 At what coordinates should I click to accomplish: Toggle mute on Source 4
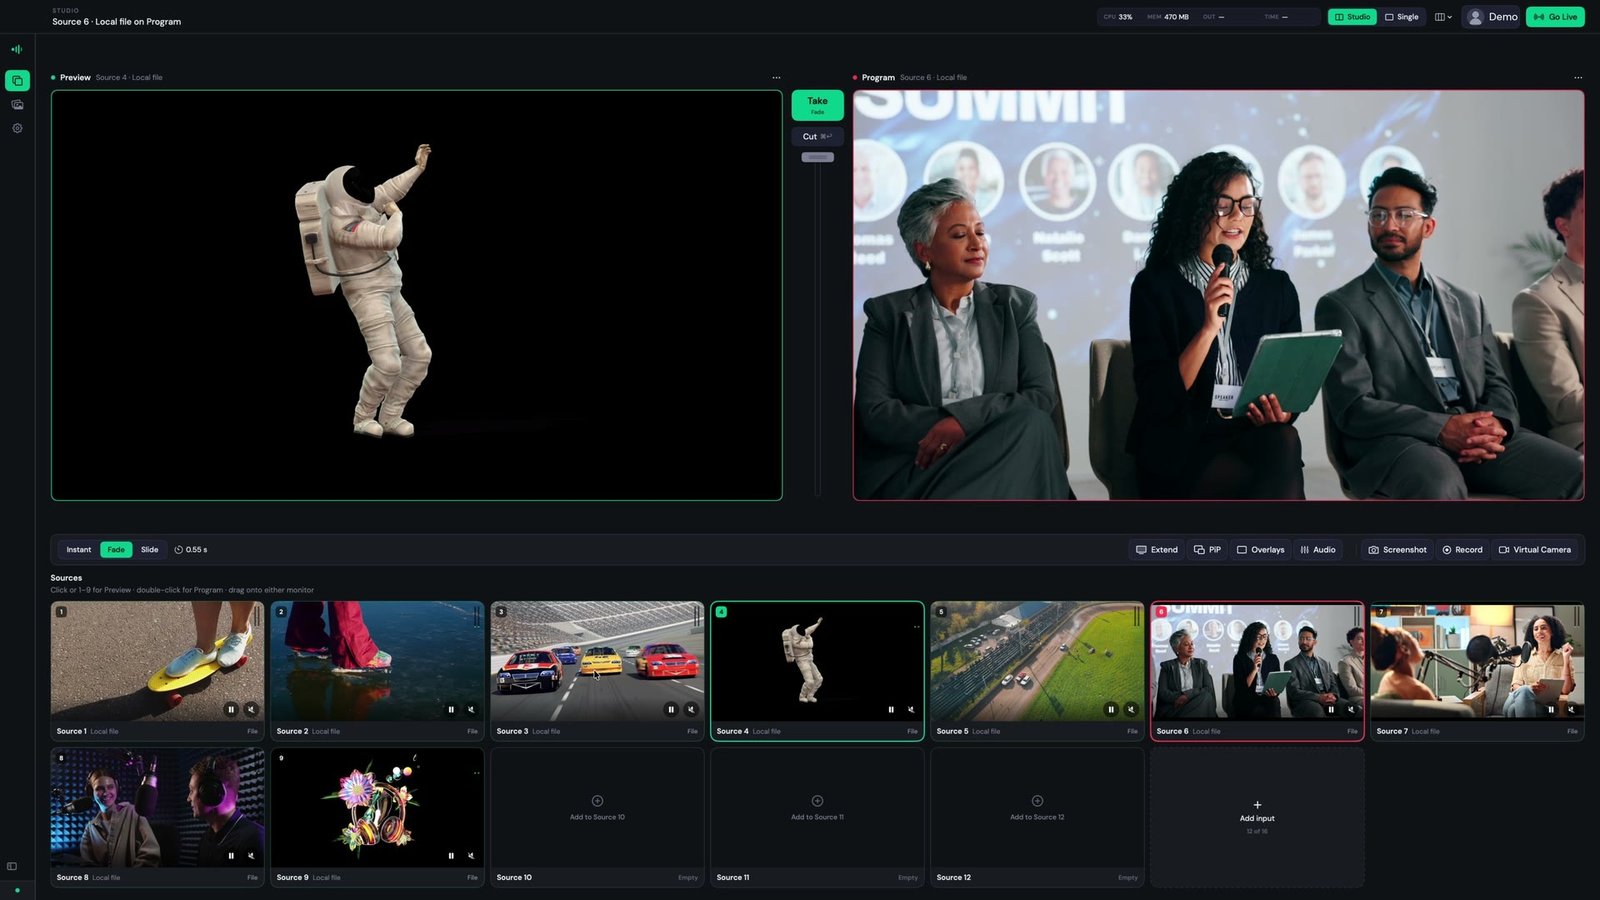(911, 710)
